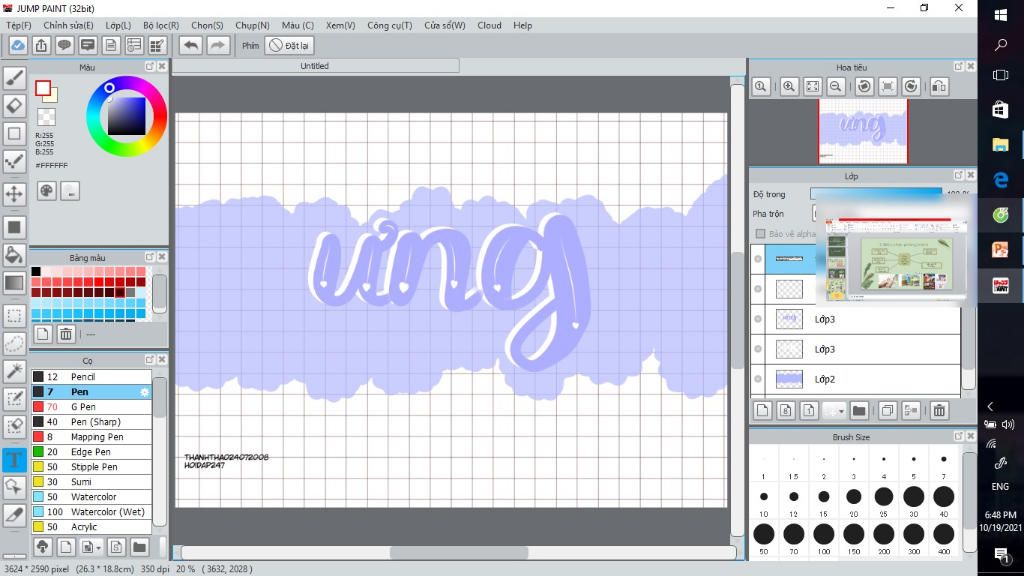Click the Đặt lại button
The image size is (1024, 576).
(x=290, y=46)
